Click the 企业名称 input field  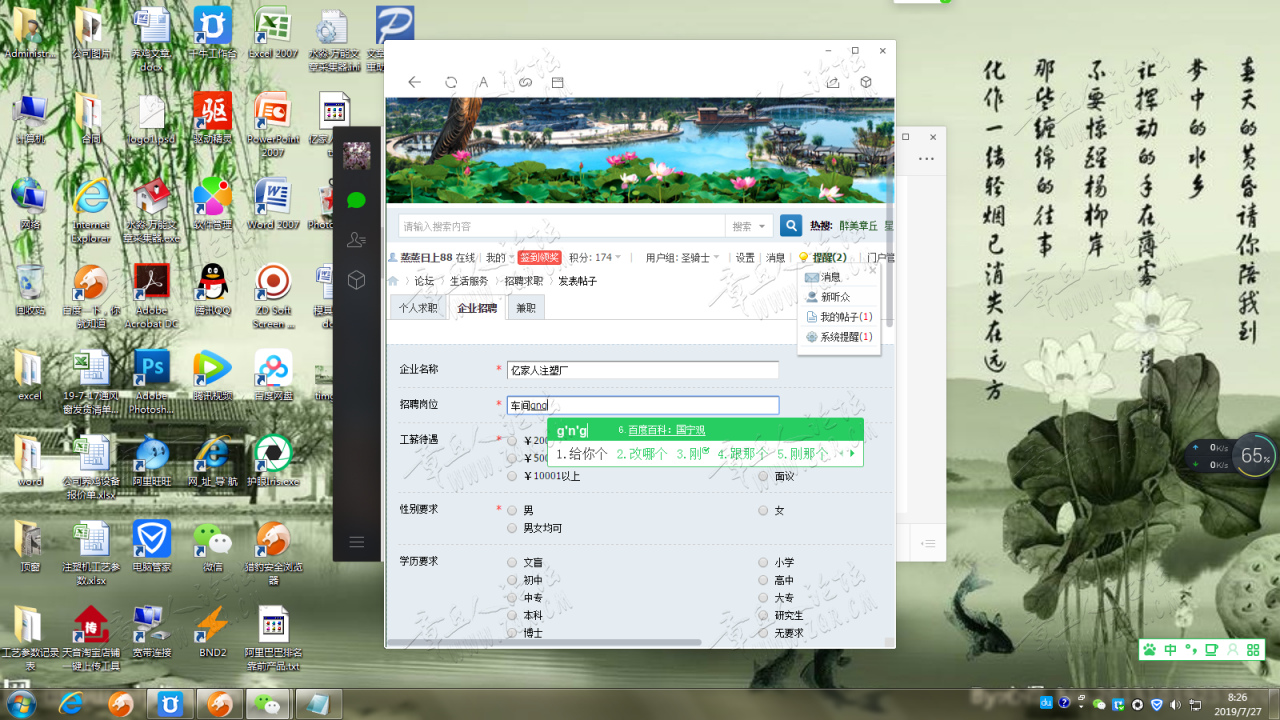coord(642,370)
